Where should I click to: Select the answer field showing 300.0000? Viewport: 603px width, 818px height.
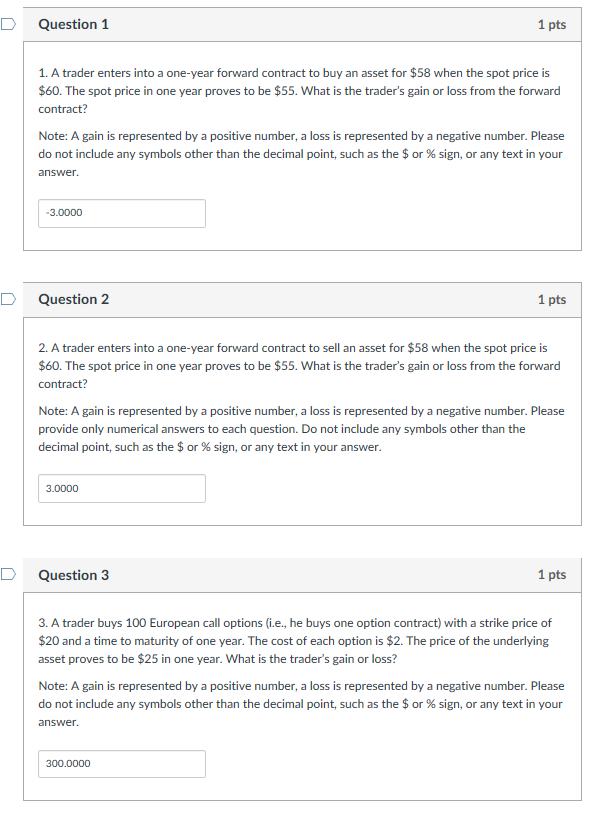tap(121, 764)
